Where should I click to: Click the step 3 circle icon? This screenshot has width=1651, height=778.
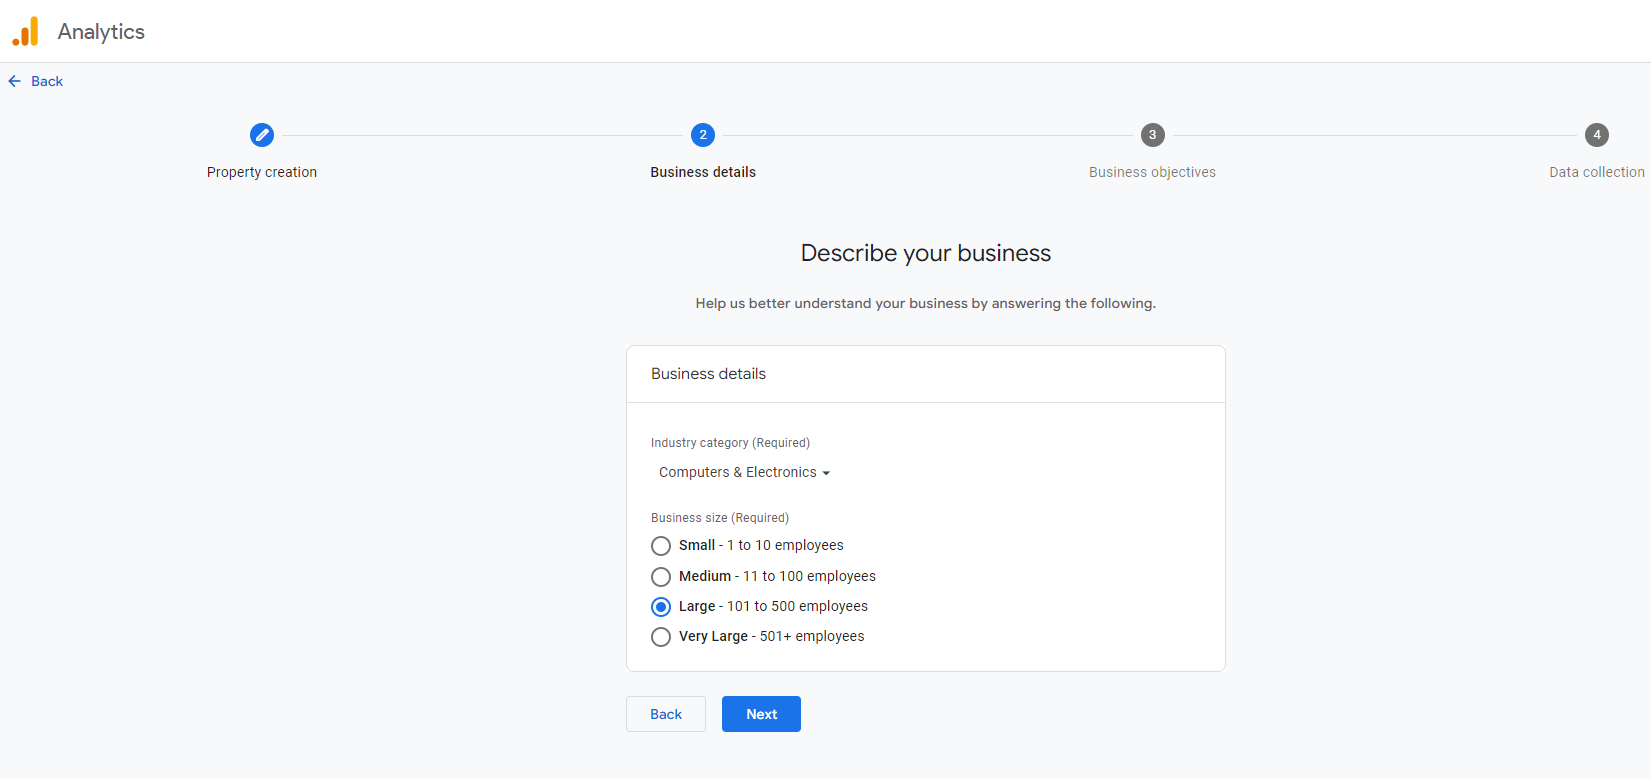tap(1153, 135)
